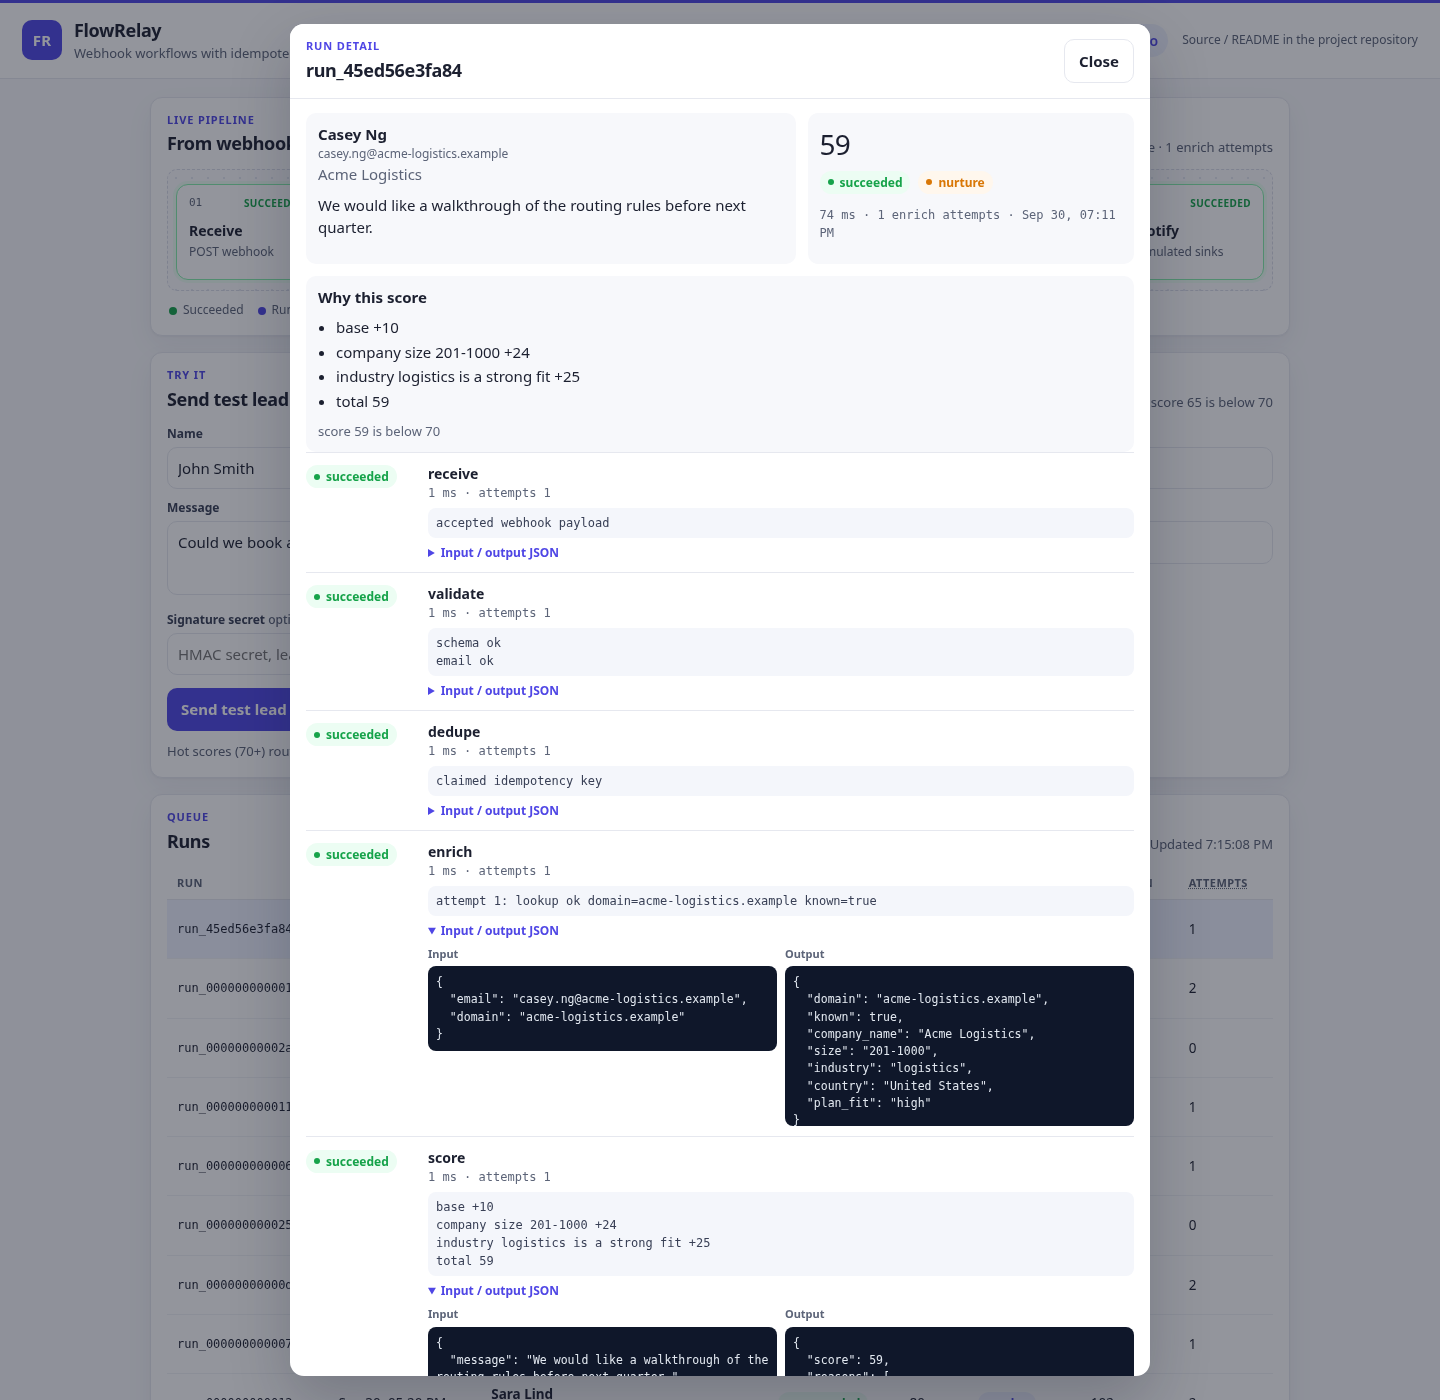Screen dimensions: 1440x1400
Task: Click the nurture status badge
Action: tap(955, 183)
